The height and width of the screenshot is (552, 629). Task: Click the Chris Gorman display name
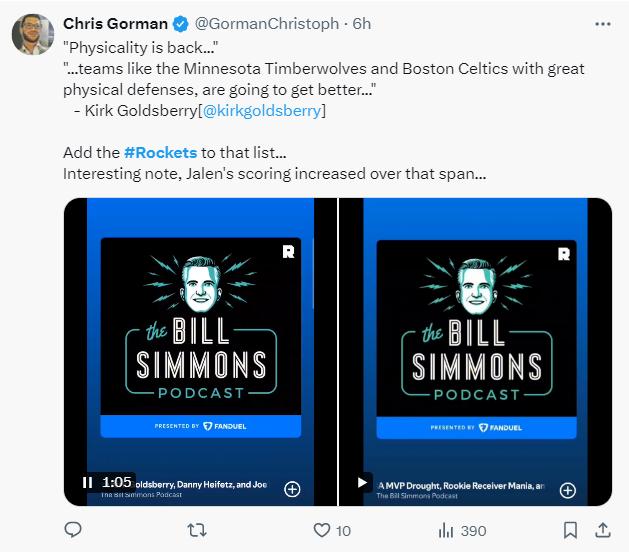pyautogui.click(x=116, y=24)
